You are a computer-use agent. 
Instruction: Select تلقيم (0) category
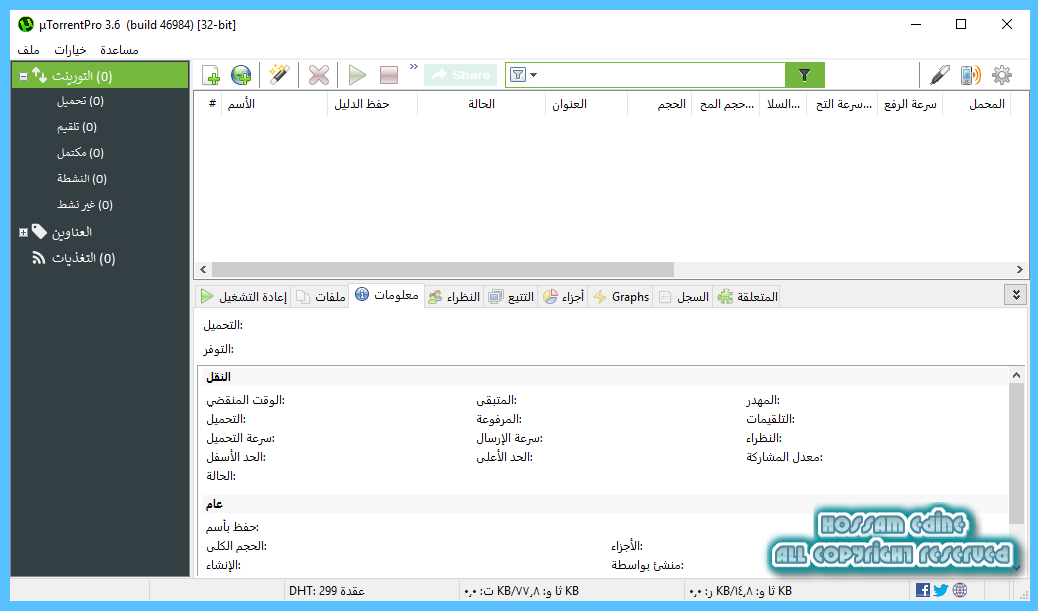[x=77, y=127]
